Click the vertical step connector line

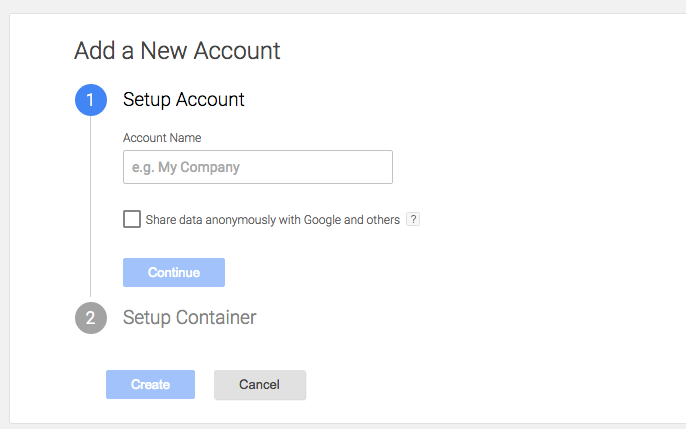pyautogui.click(x=91, y=208)
